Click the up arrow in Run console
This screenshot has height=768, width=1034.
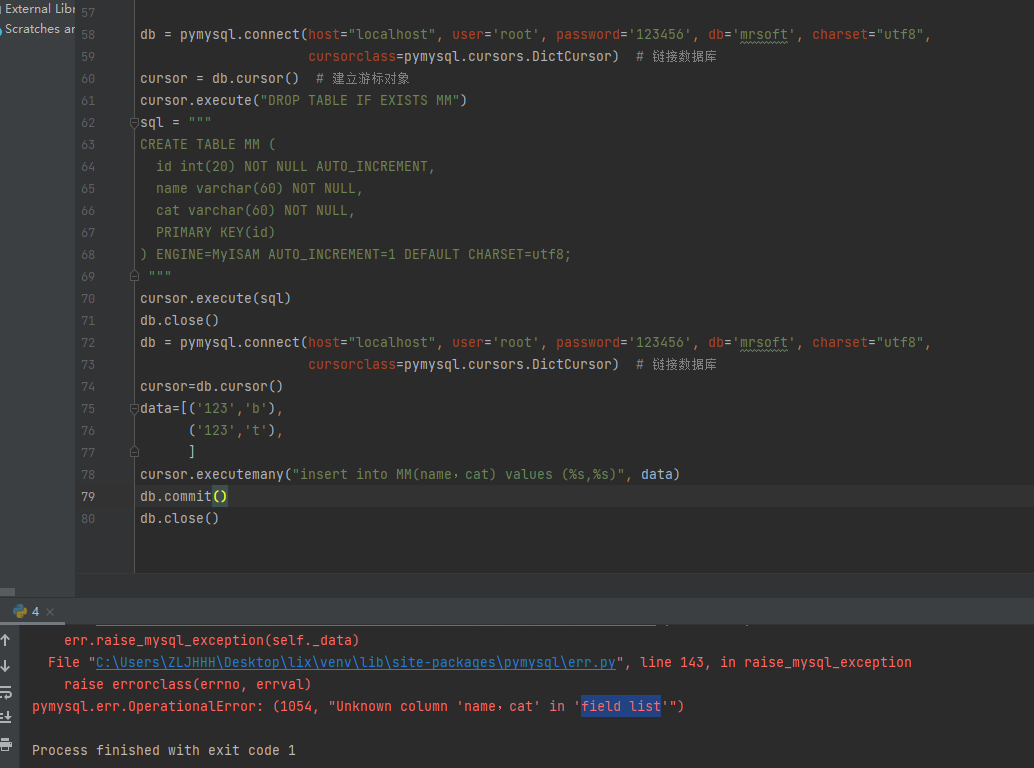[x=6, y=640]
